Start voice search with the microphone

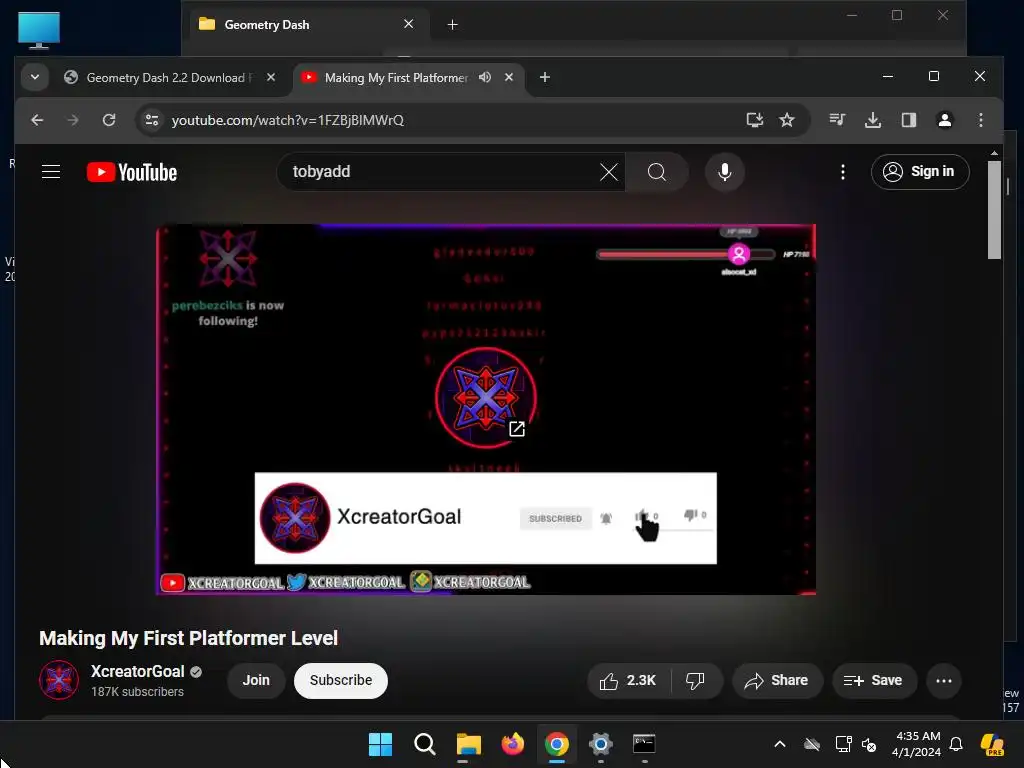point(725,172)
